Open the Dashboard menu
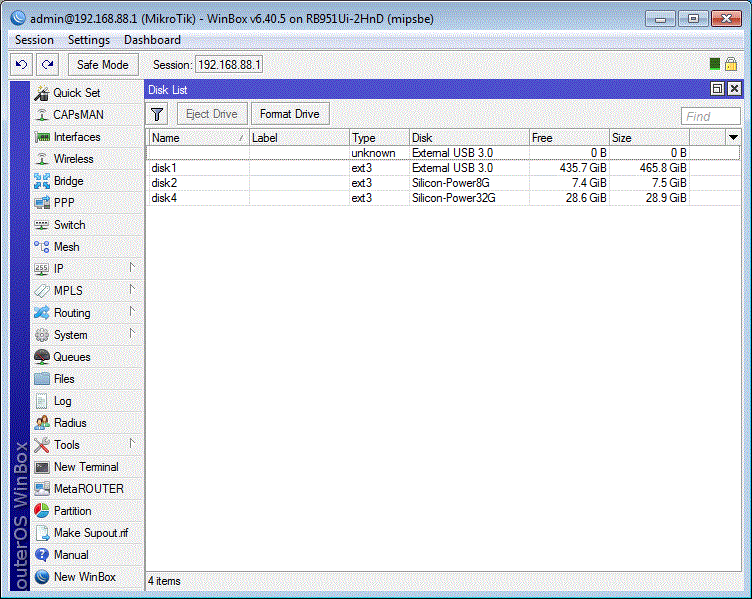 coord(152,40)
